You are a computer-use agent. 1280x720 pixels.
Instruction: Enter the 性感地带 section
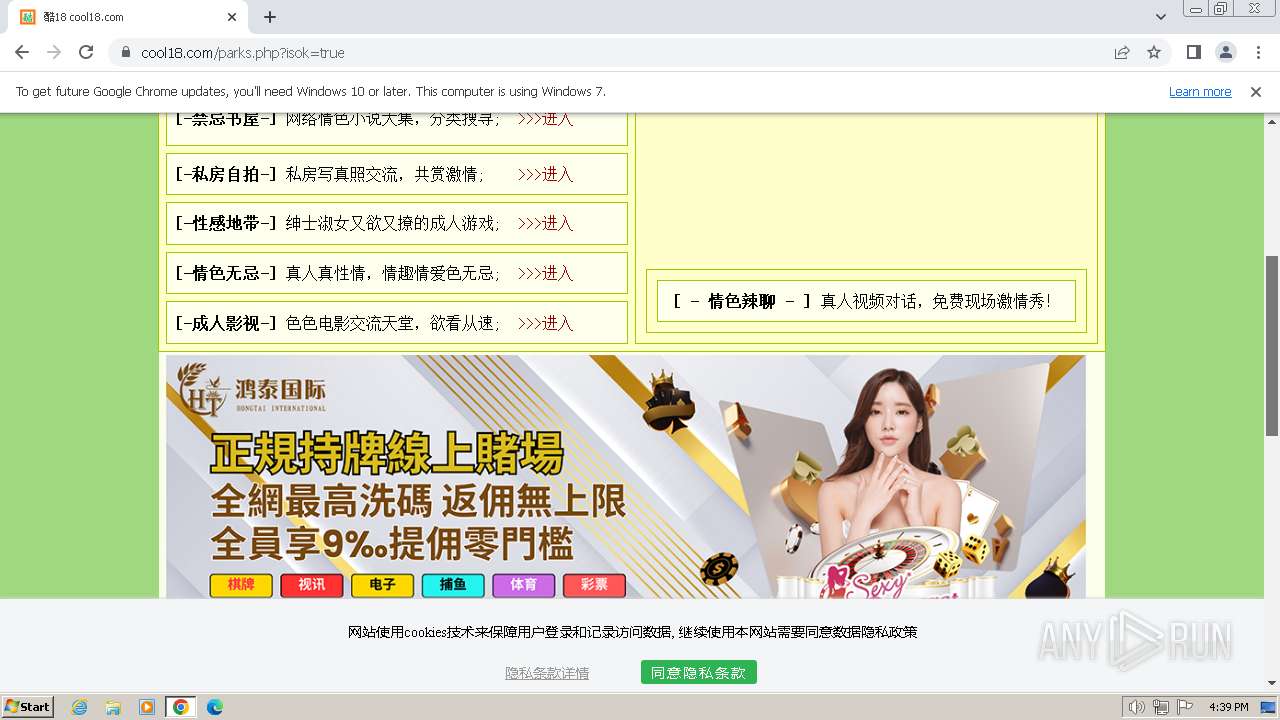coord(545,223)
